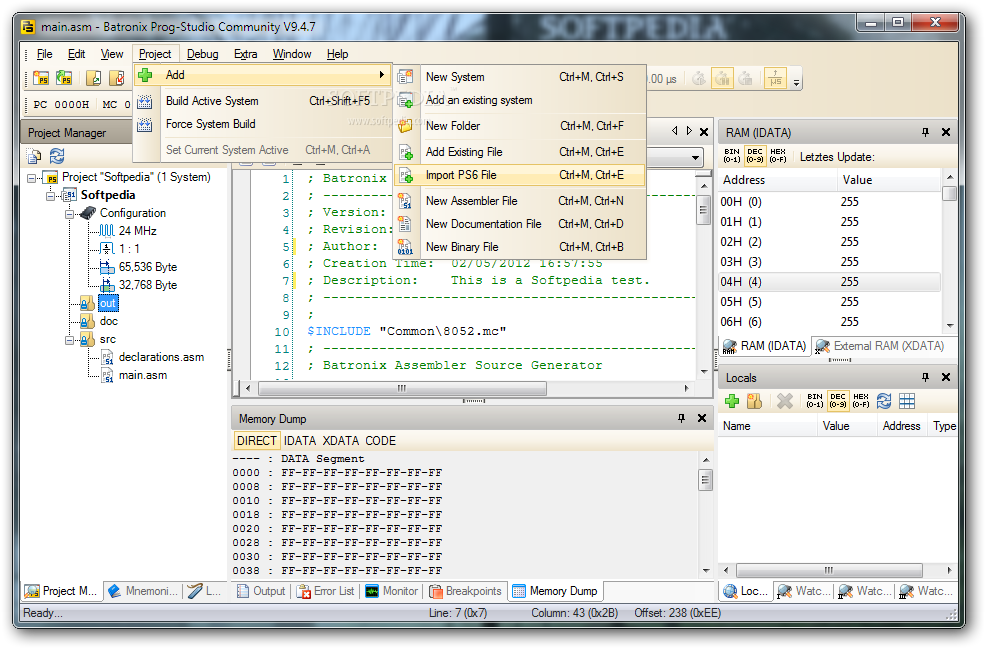Click the editor horizontal scrollbar thumb

click(x=402, y=389)
